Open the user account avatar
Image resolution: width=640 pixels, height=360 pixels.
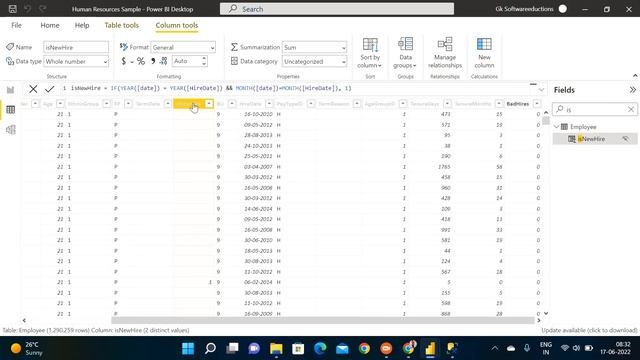coord(563,9)
